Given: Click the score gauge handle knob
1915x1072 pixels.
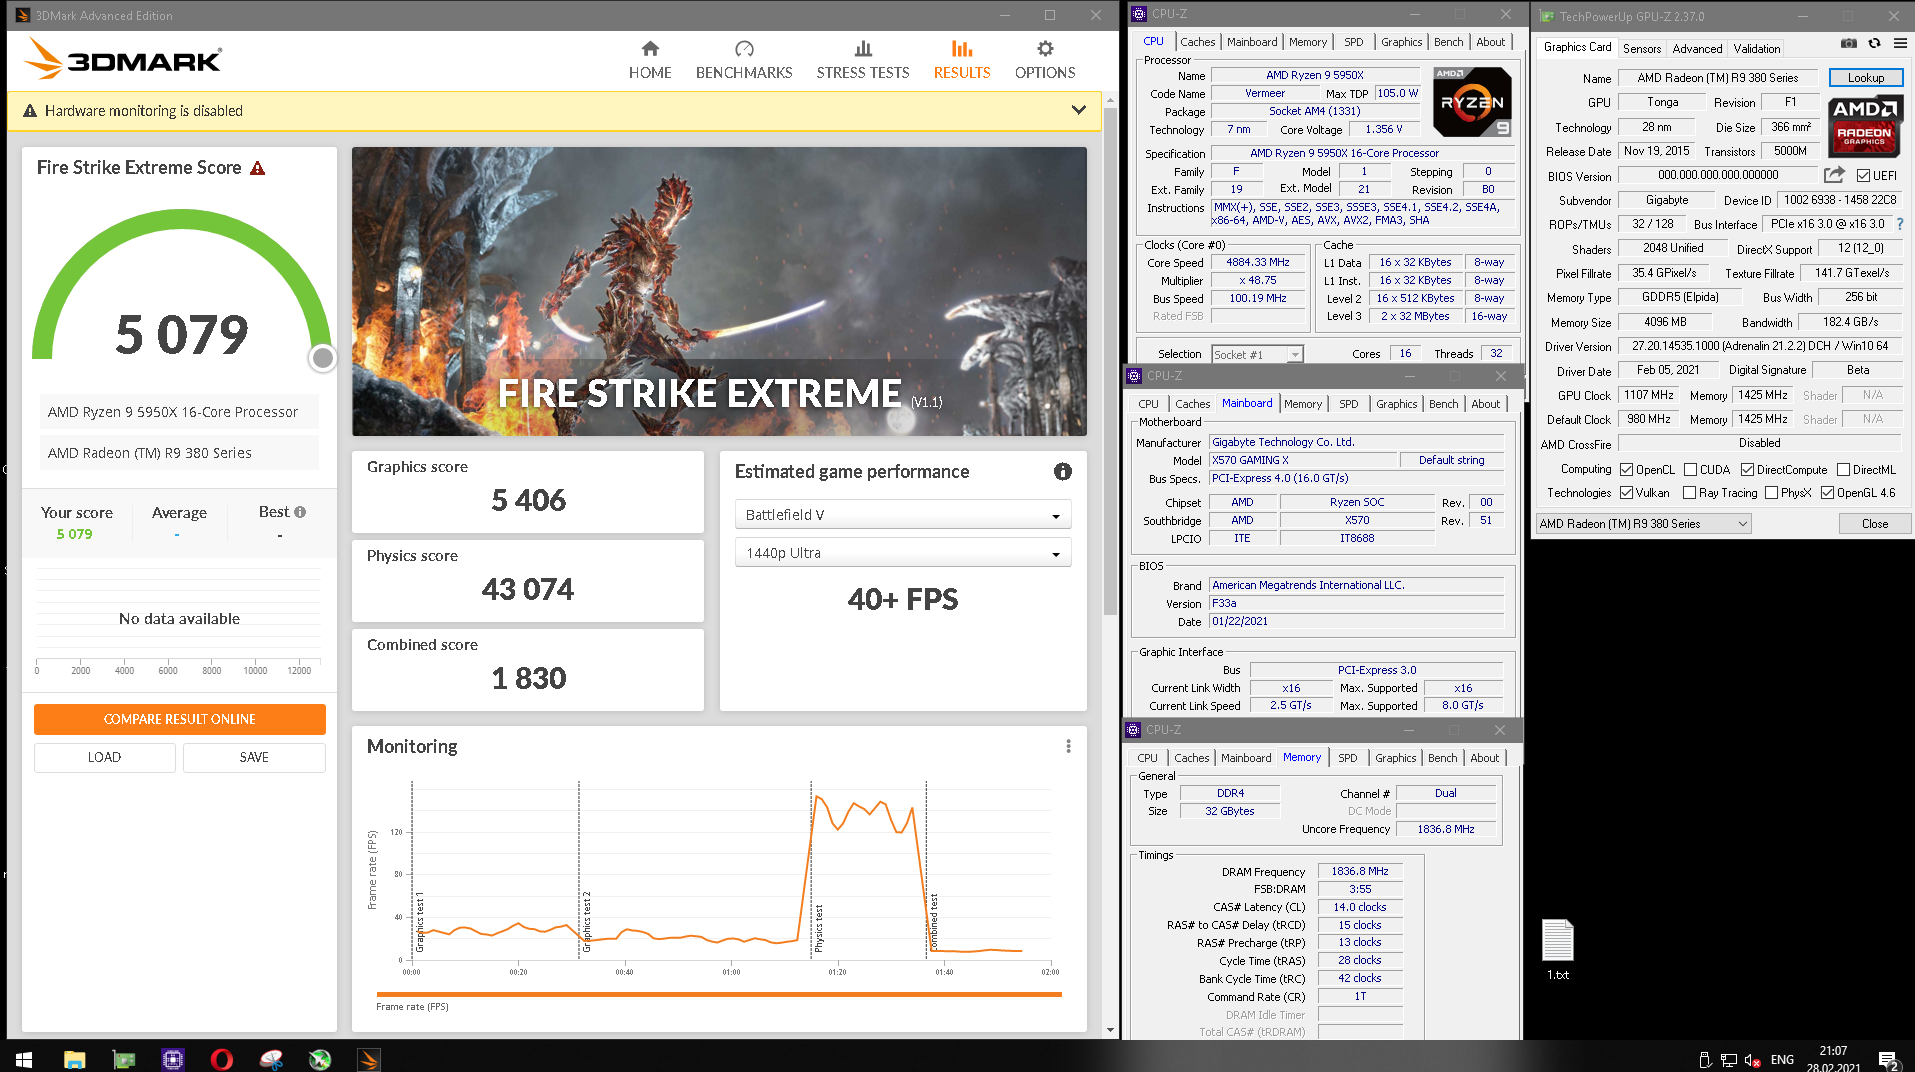Looking at the screenshot, I should point(322,358).
